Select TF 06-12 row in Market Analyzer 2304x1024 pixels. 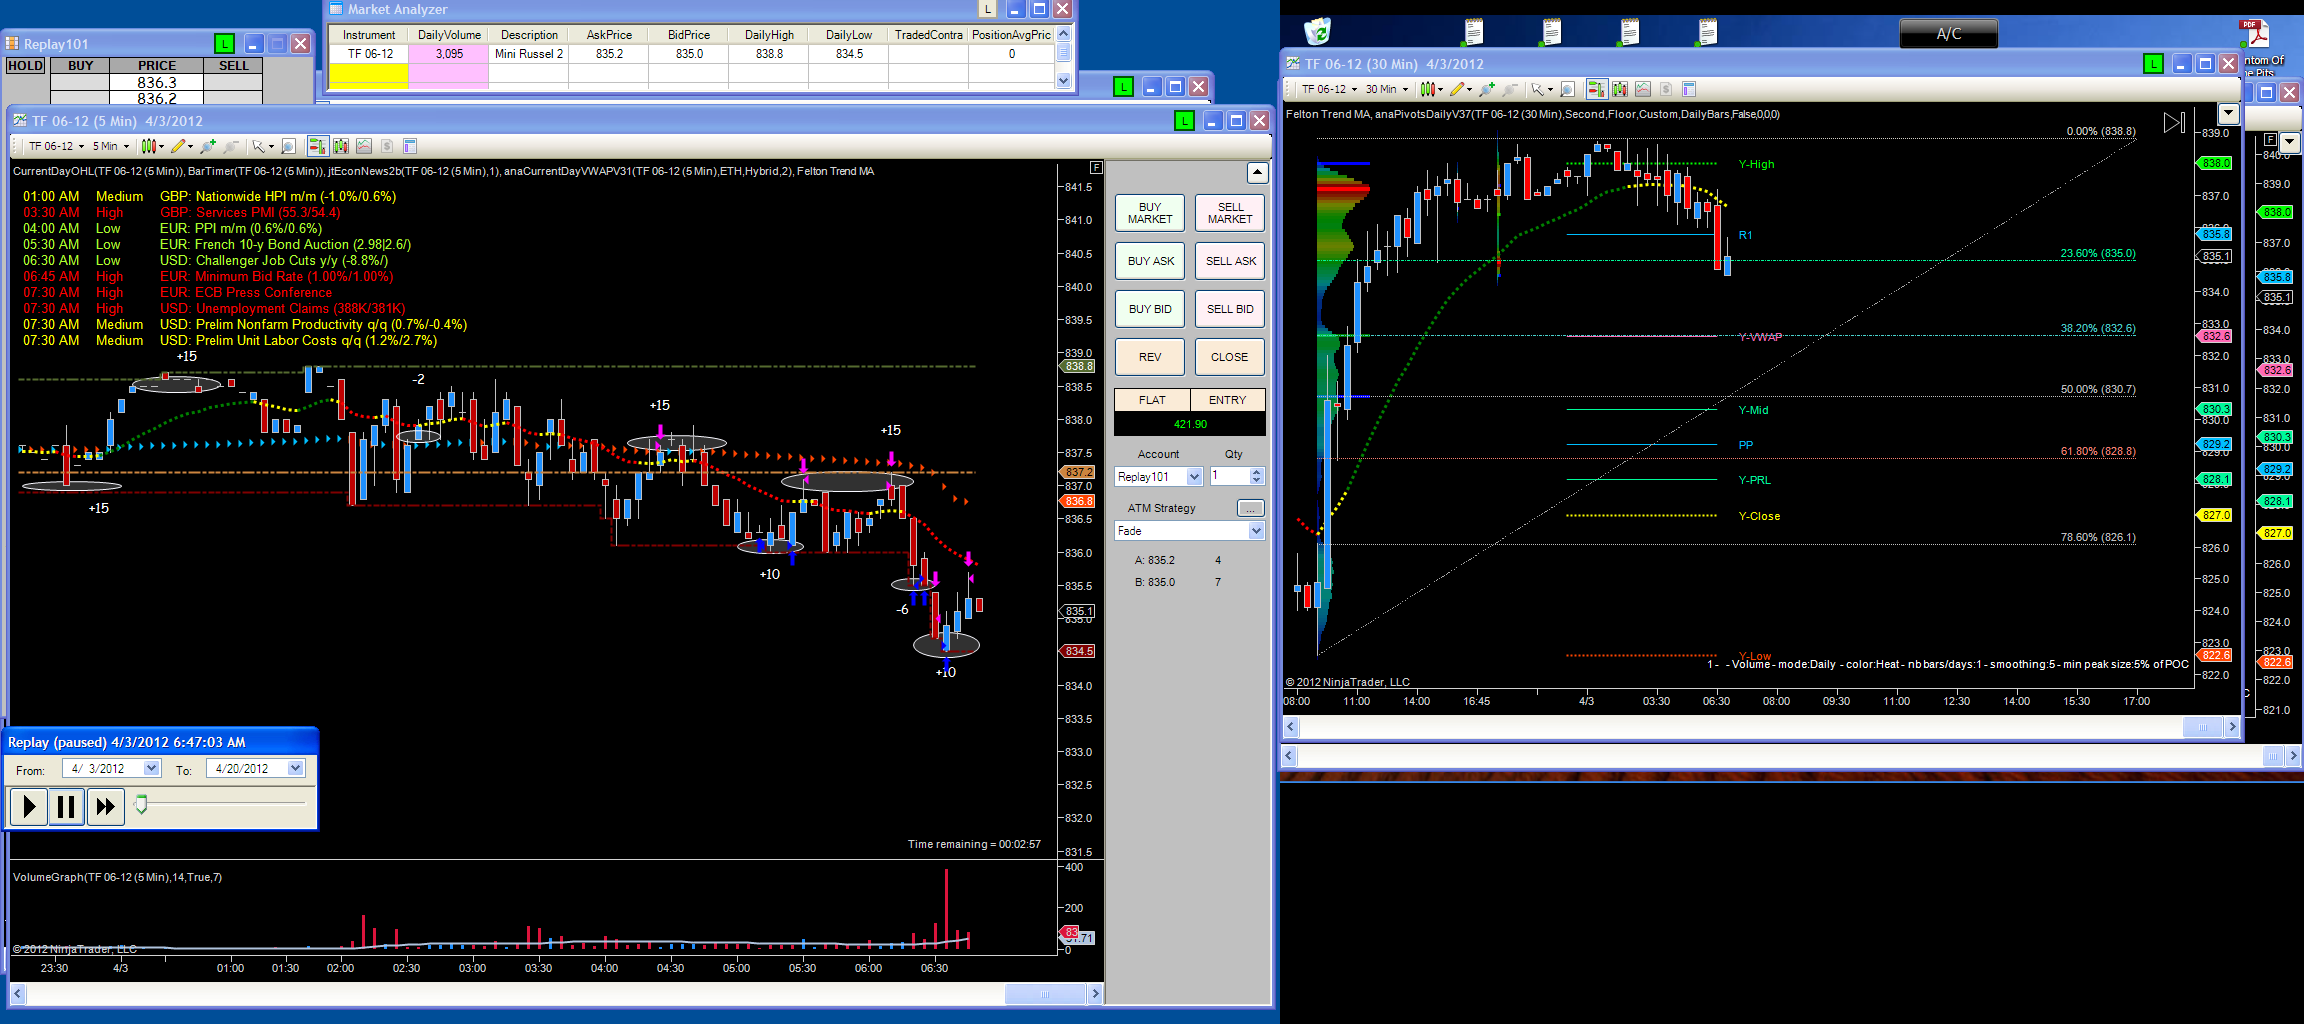pyautogui.click(x=691, y=54)
